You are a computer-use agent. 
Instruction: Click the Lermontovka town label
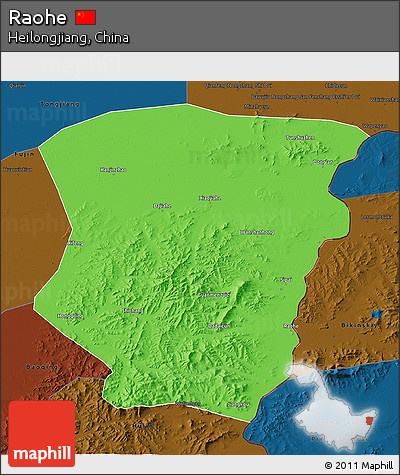tap(377, 217)
